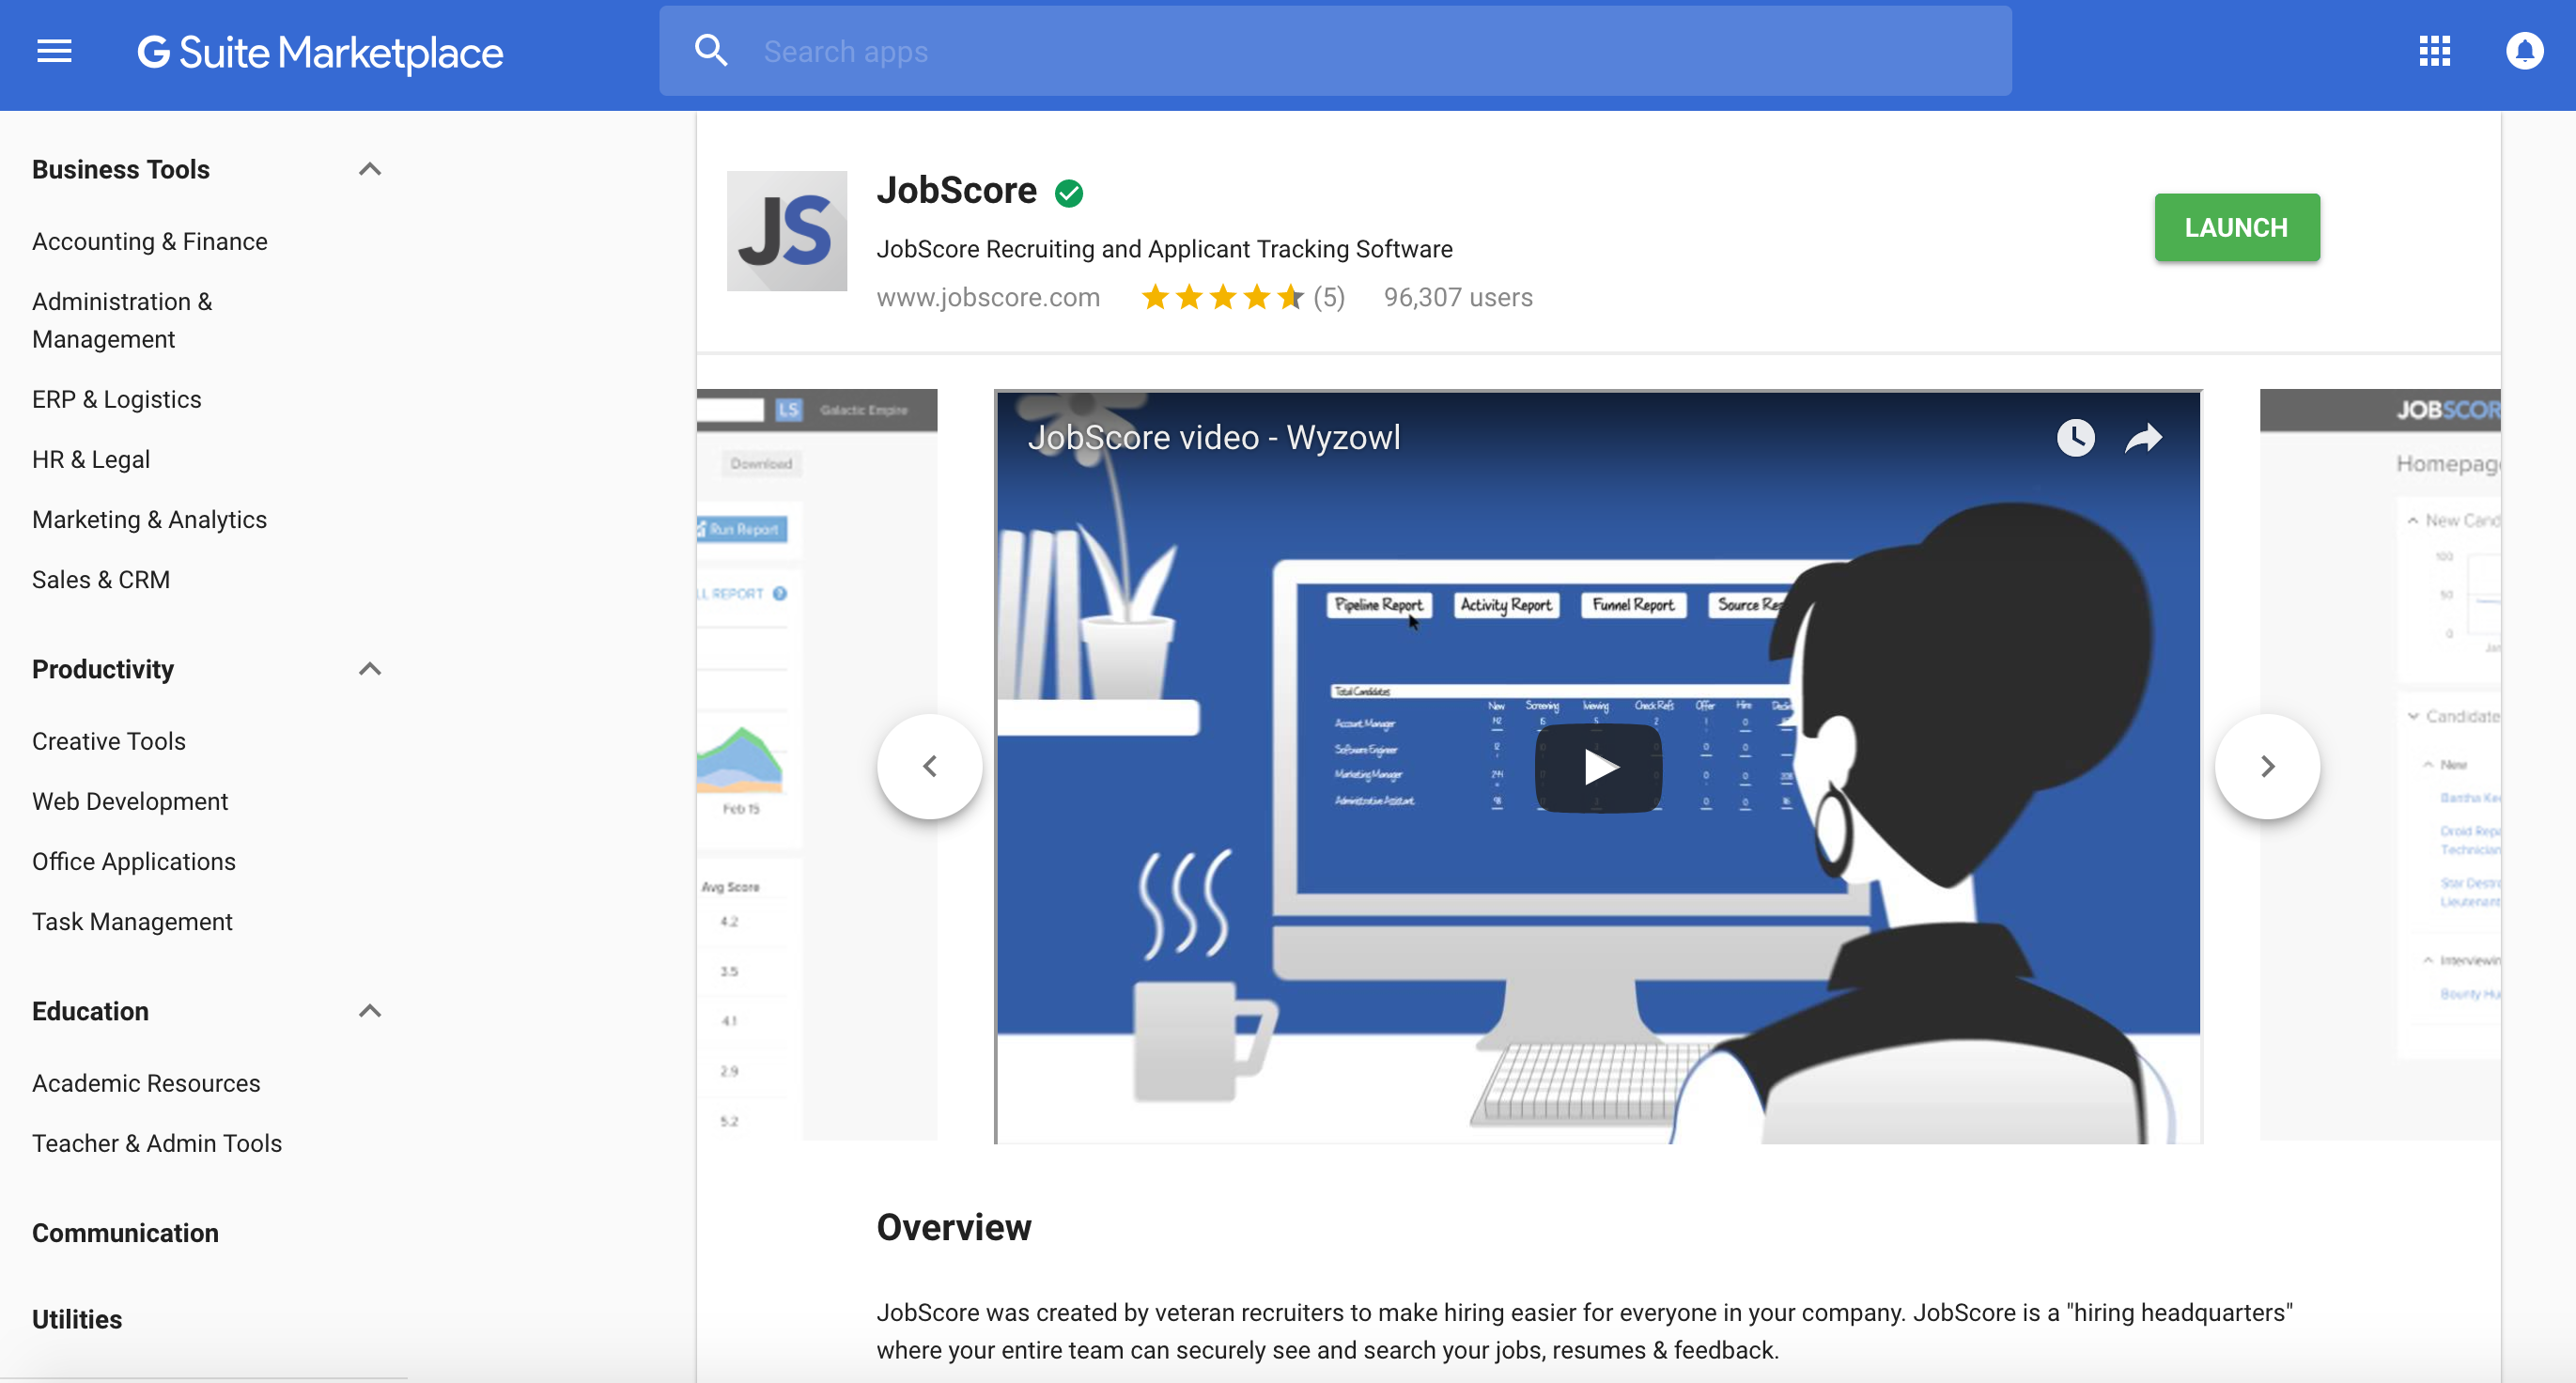The image size is (2576, 1383).
Task: Select Administration & Management category
Action: tap(122, 320)
